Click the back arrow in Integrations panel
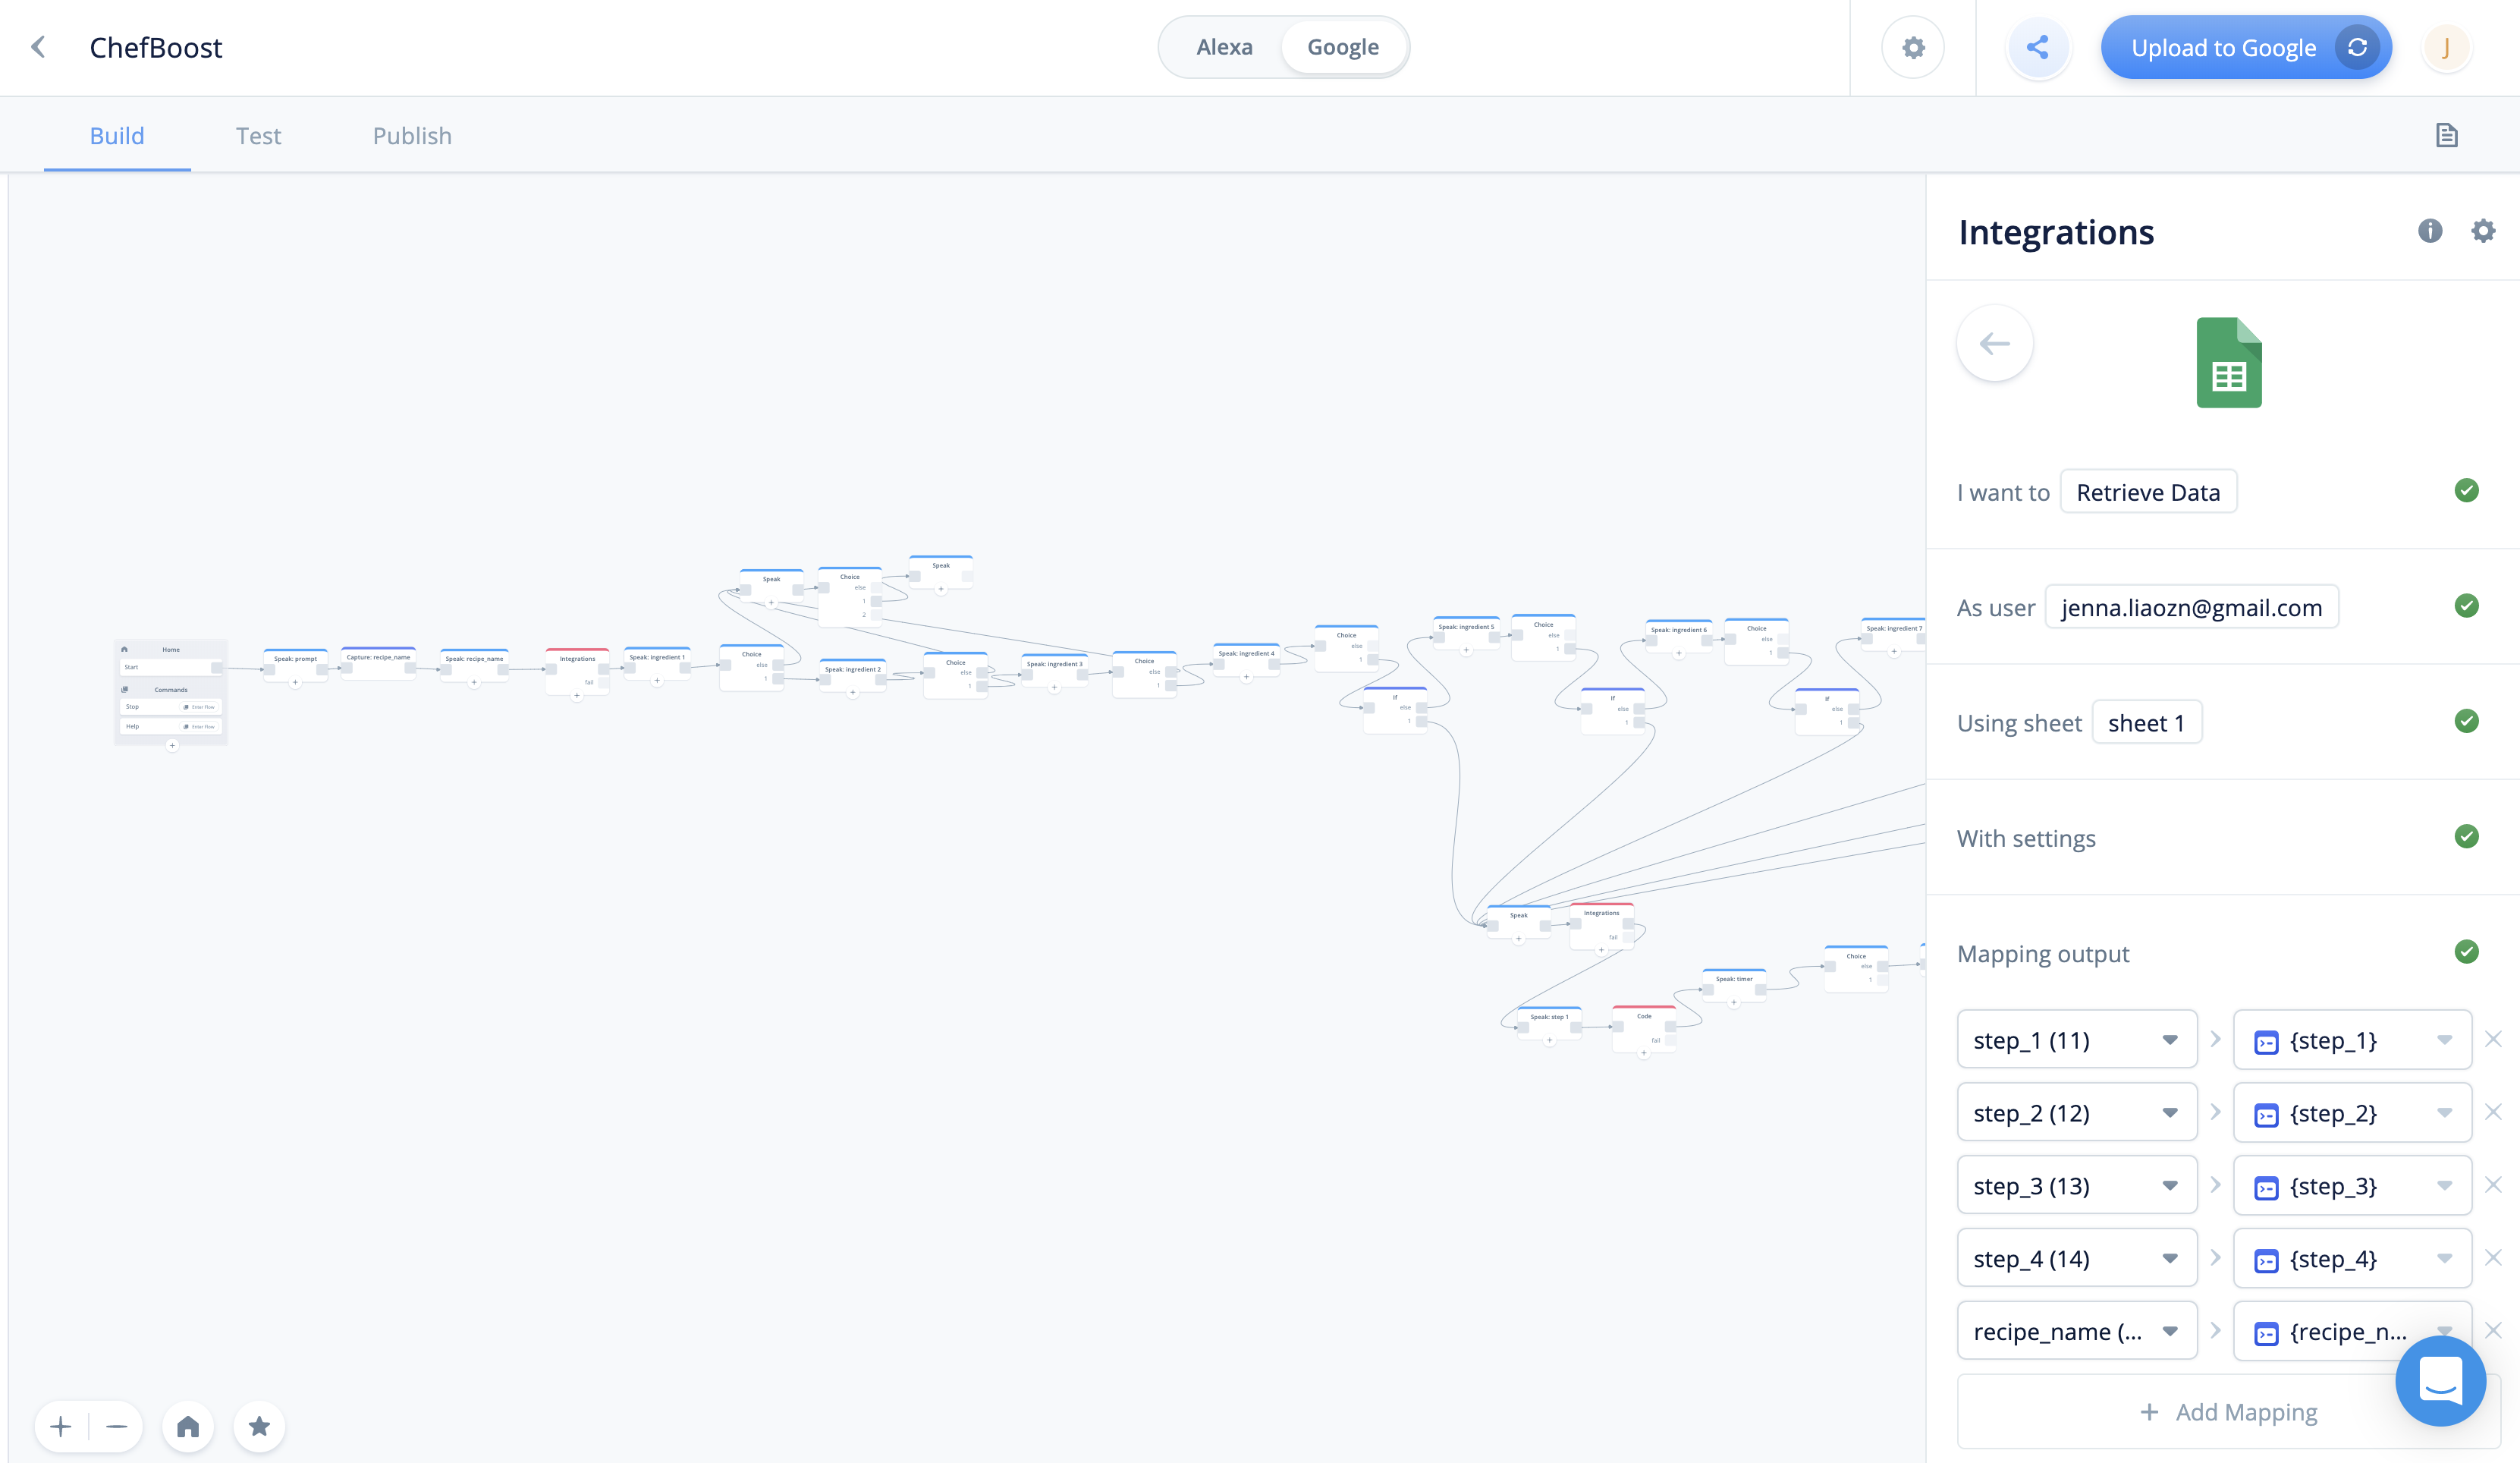This screenshot has width=2520, height=1463. point(1994,343)
